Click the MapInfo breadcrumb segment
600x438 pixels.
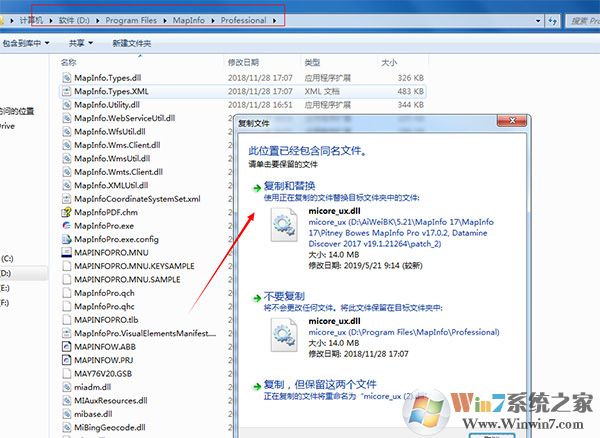click(x=189, y=21)
